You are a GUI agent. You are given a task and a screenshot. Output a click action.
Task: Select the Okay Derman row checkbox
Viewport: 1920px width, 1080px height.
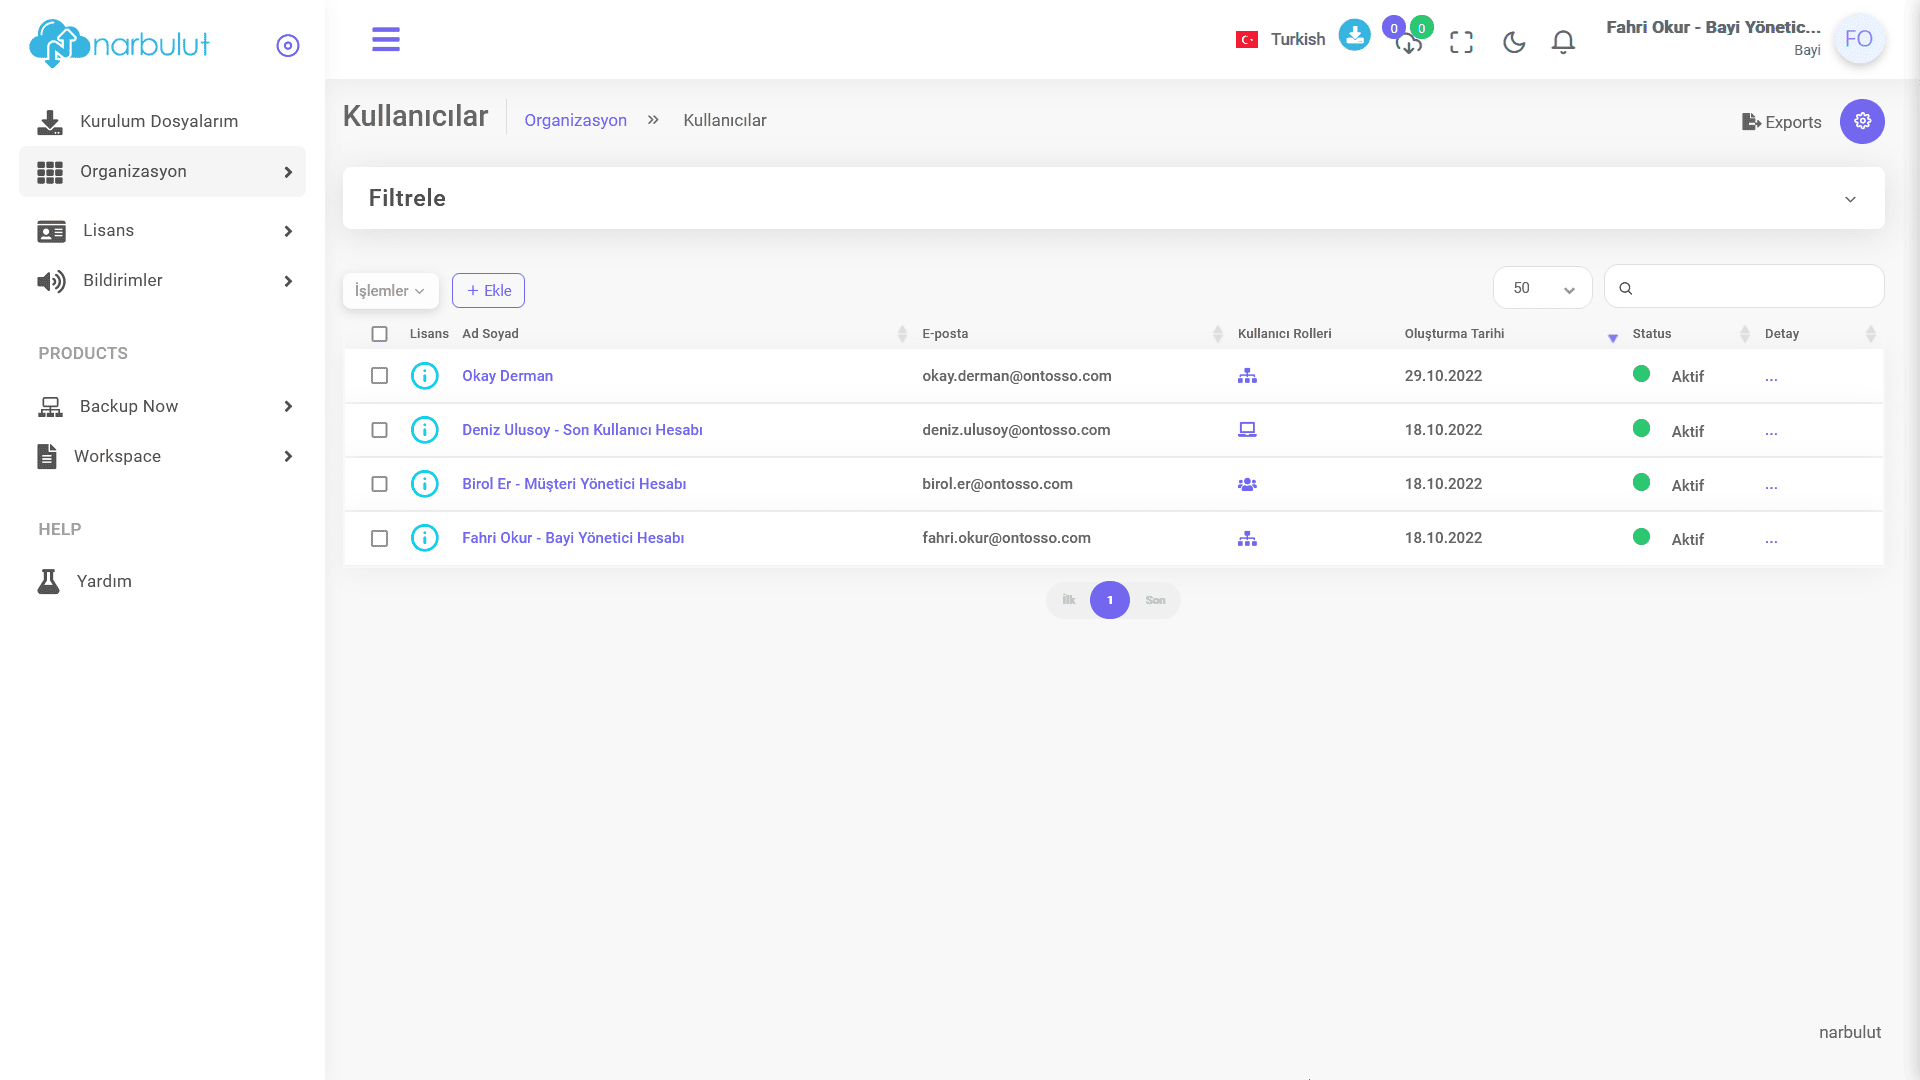379,376
